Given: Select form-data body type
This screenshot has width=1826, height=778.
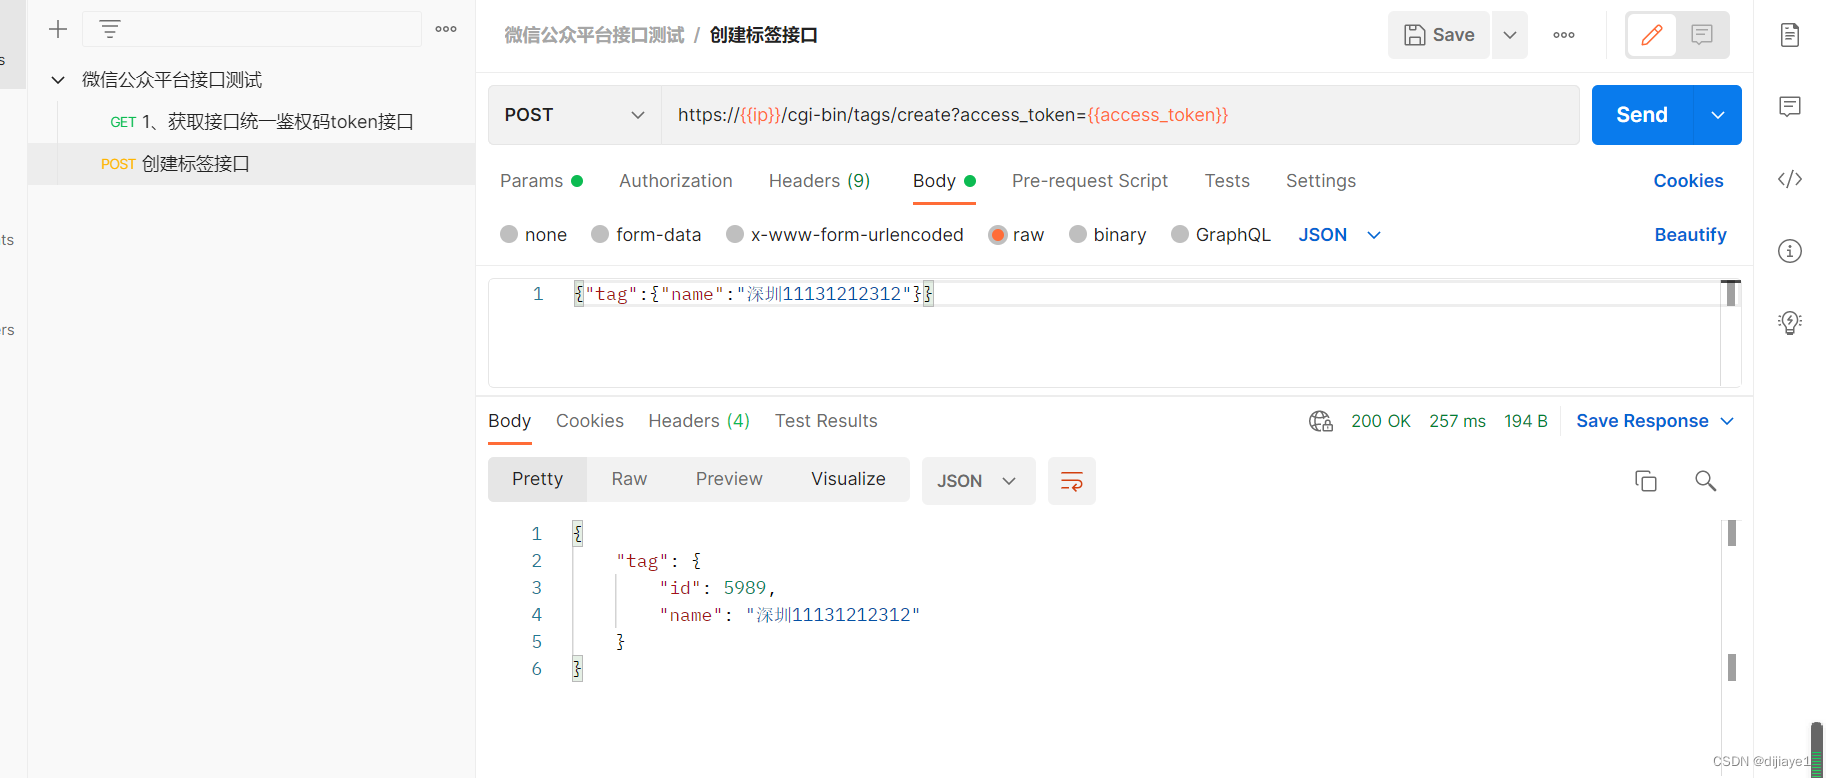Looking at the screenshot, I should point(600,234).
